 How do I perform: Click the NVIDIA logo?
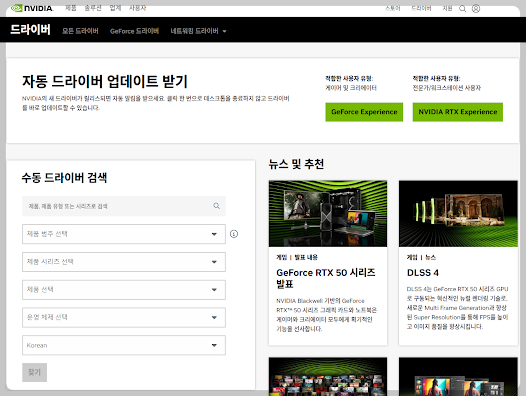(32, 8)
